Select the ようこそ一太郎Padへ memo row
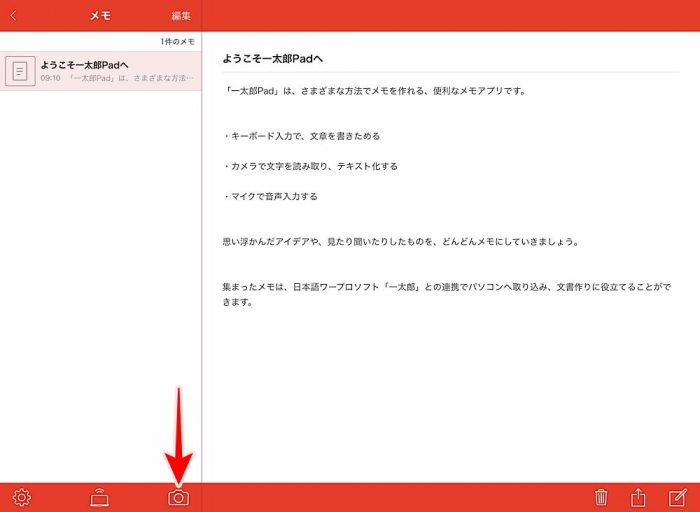The image size is (700, 512). click(x=100, y=71)
